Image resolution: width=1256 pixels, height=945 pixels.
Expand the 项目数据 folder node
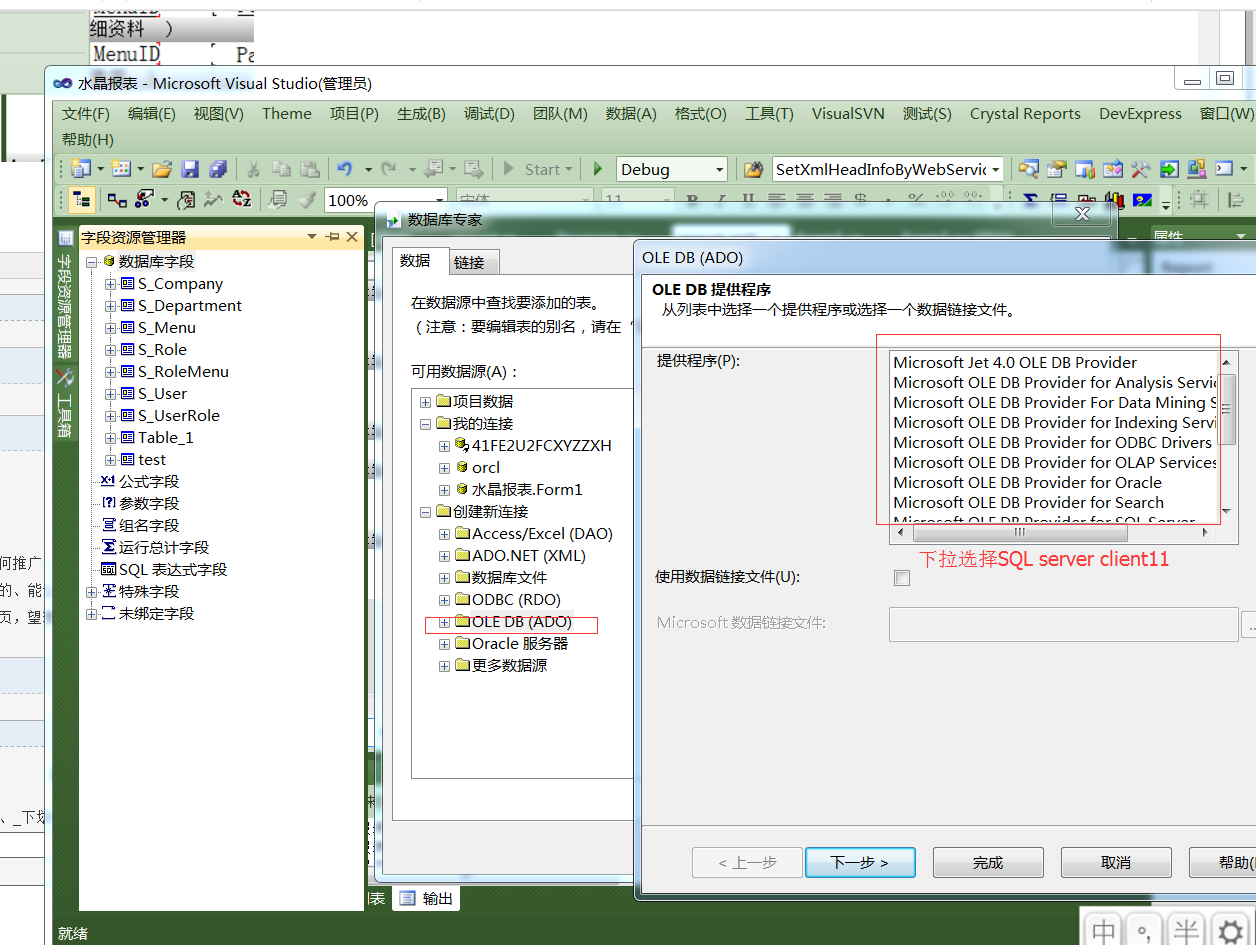coord(426,402)
